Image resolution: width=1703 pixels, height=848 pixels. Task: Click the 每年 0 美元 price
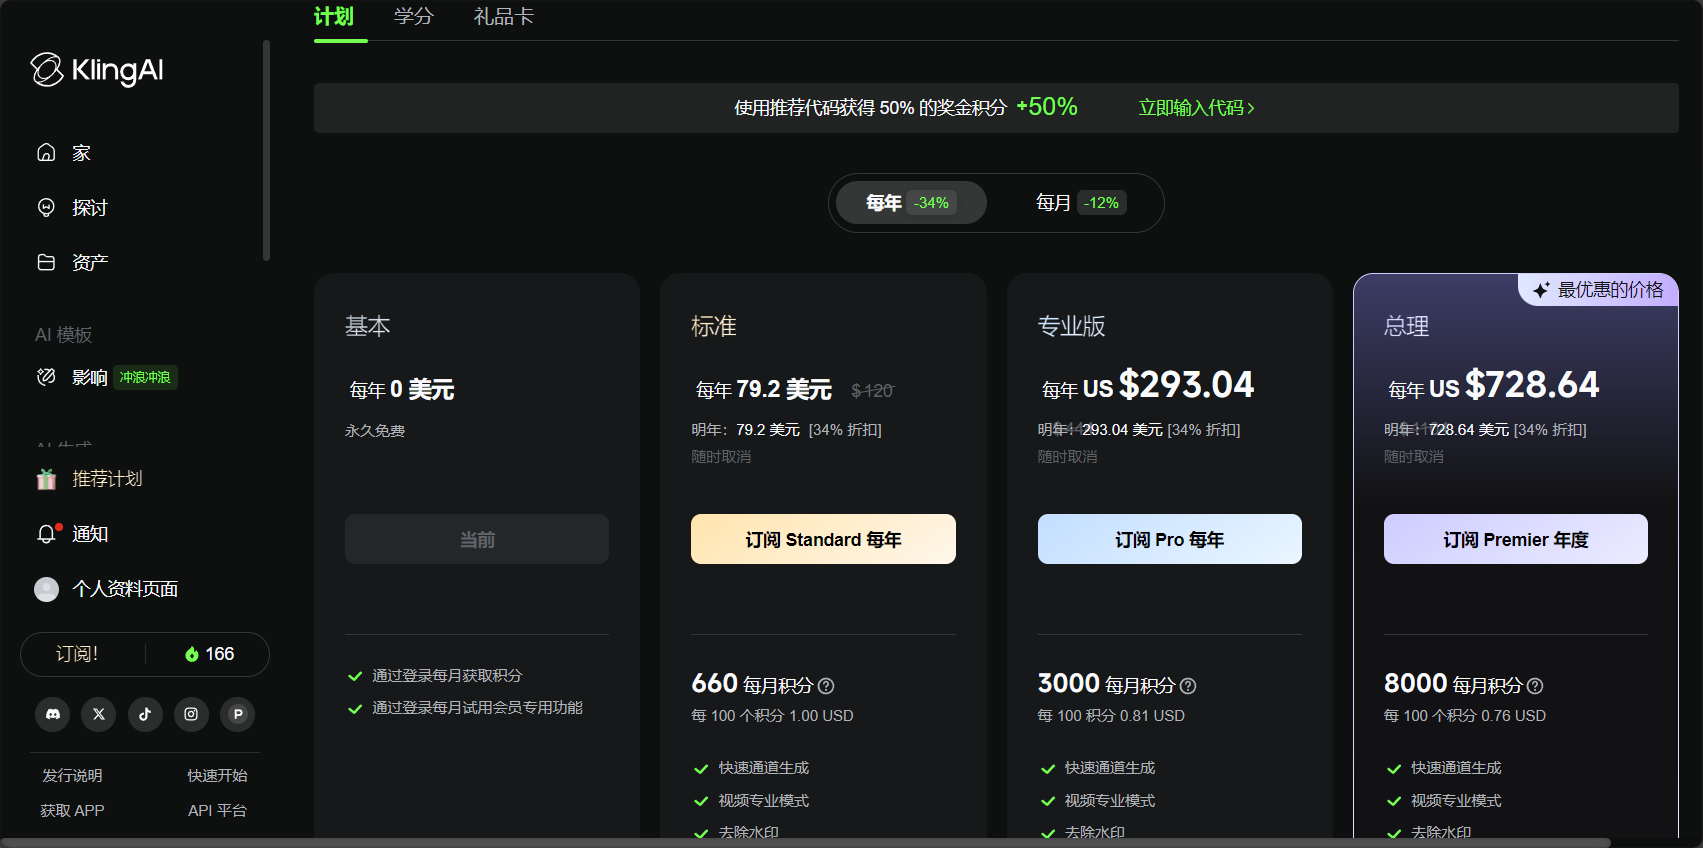point(402,389)
